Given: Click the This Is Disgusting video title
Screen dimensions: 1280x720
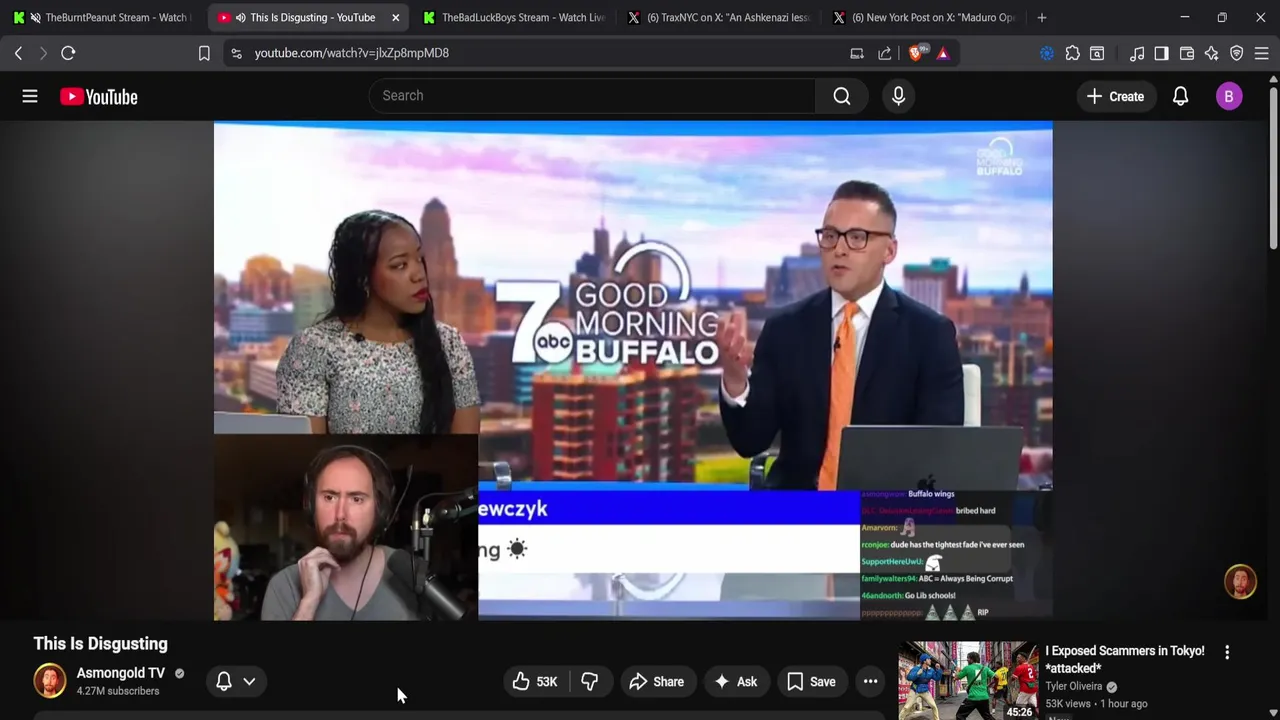Looking at the screenshot, I should [100, 644].
